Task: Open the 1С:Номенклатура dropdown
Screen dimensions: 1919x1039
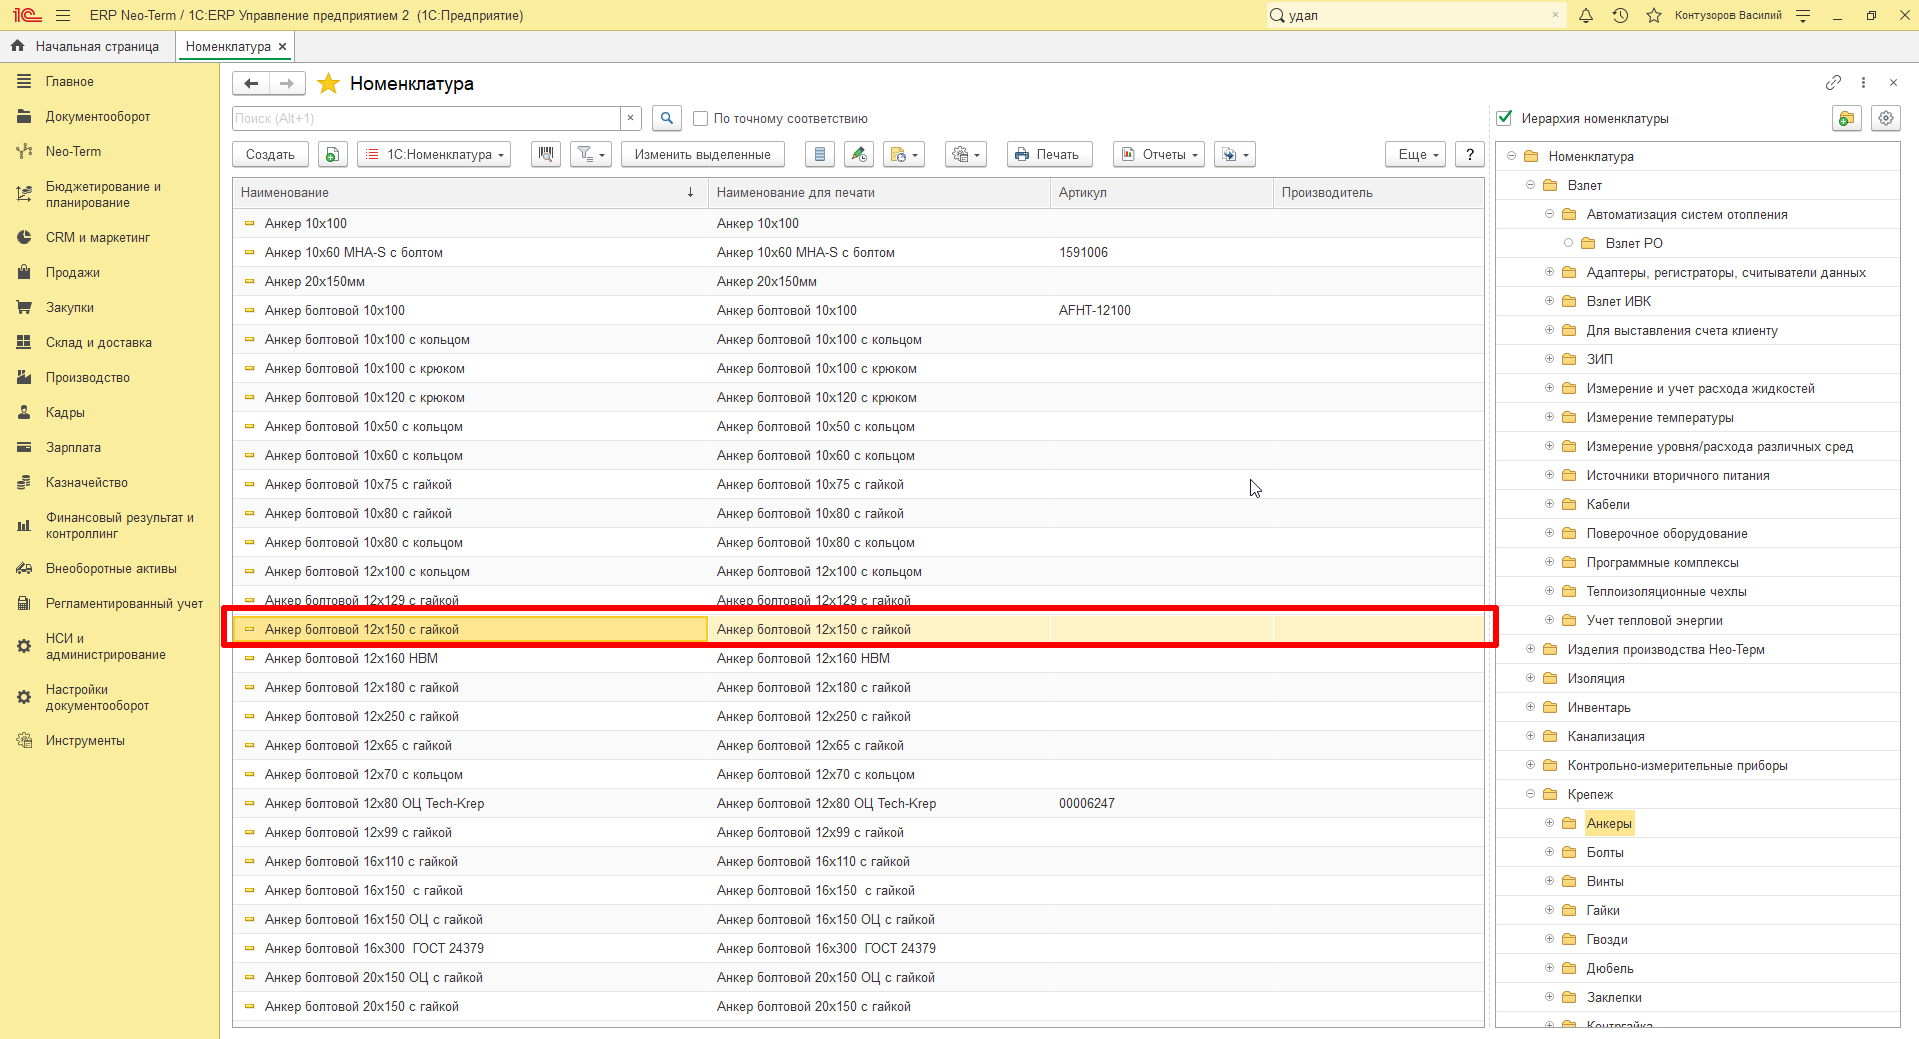Action: (x=434, y=154)
